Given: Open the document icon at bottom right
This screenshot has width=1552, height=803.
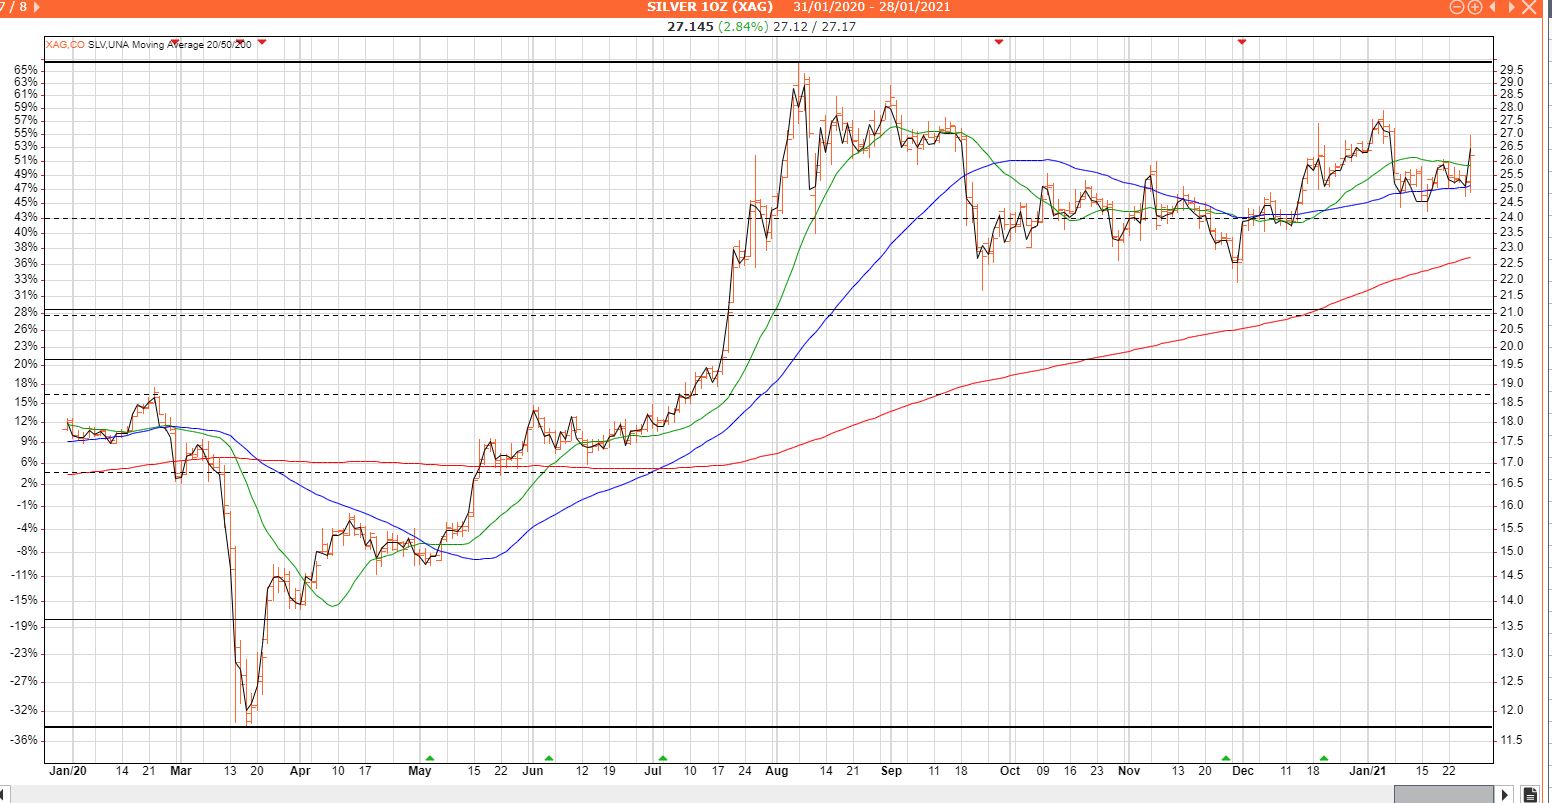Looking at the screenshot, I should click(1529, 794).
